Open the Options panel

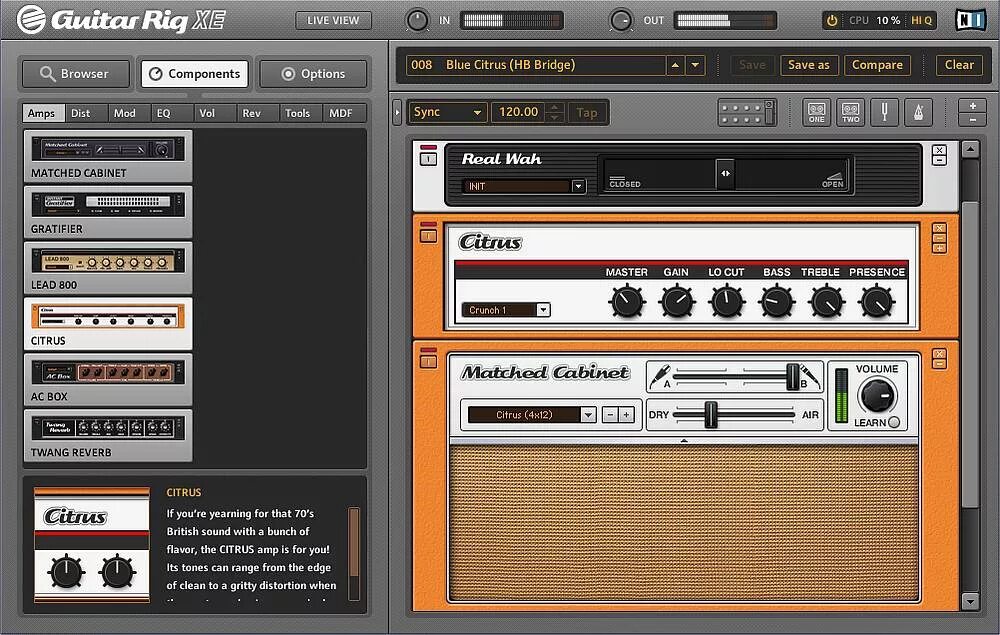313,74
